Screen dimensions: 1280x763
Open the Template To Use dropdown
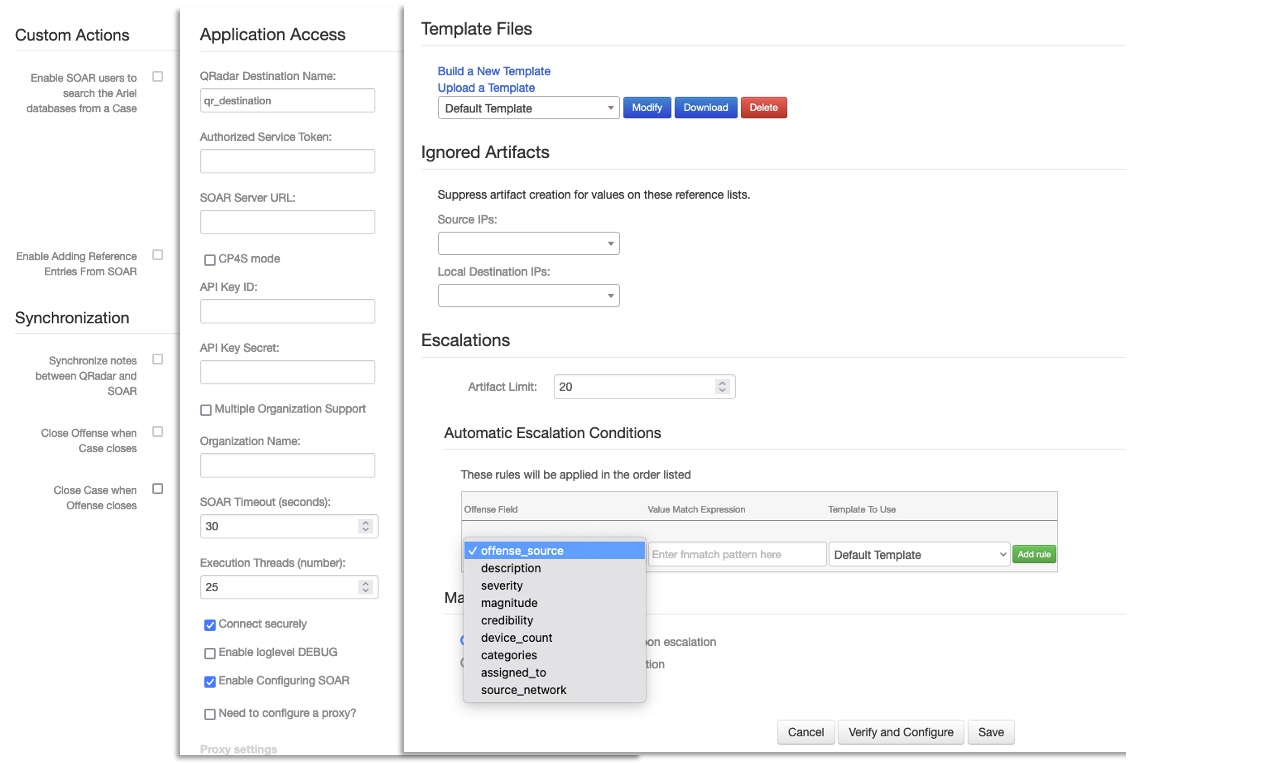(x=918, y=553)
